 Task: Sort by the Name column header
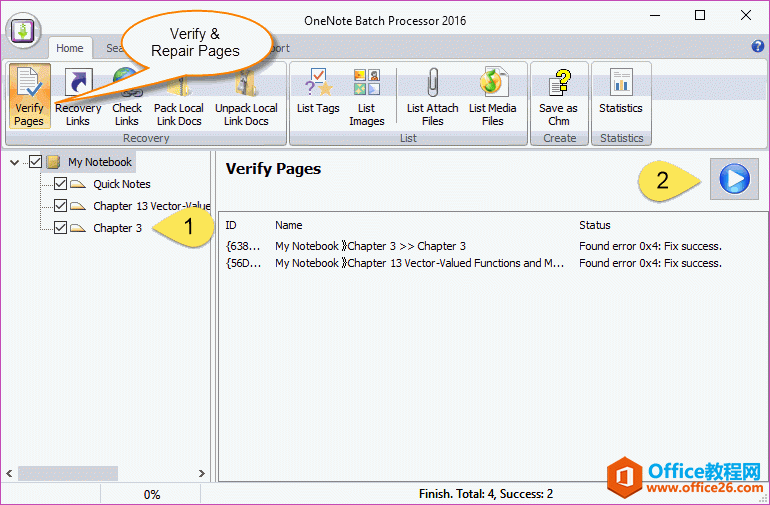289,225
